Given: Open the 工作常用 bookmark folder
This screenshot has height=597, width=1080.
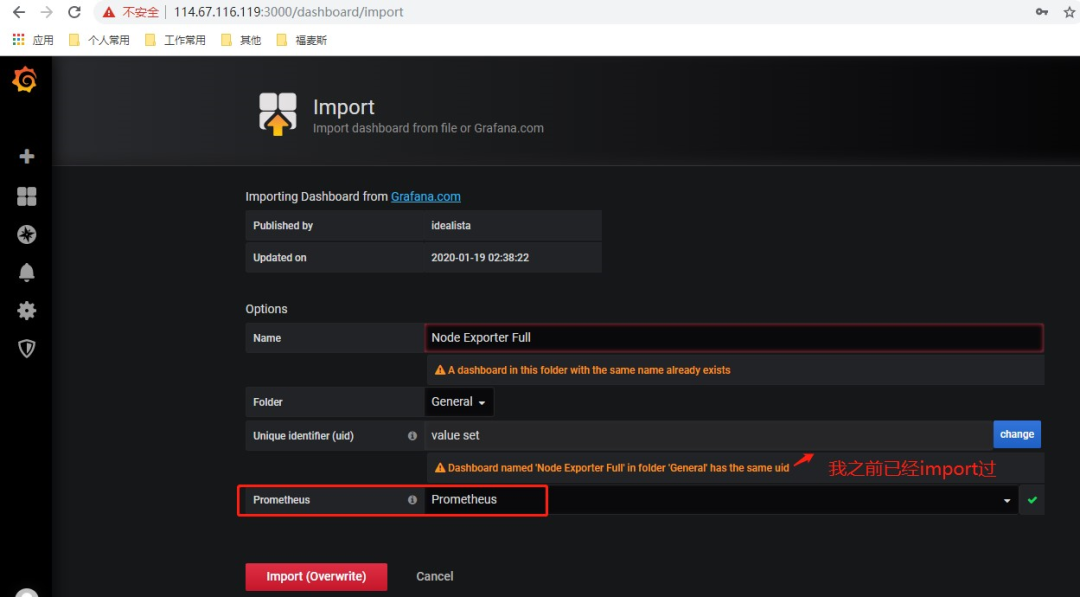Looking at the screenshot, I should point(175,40).
